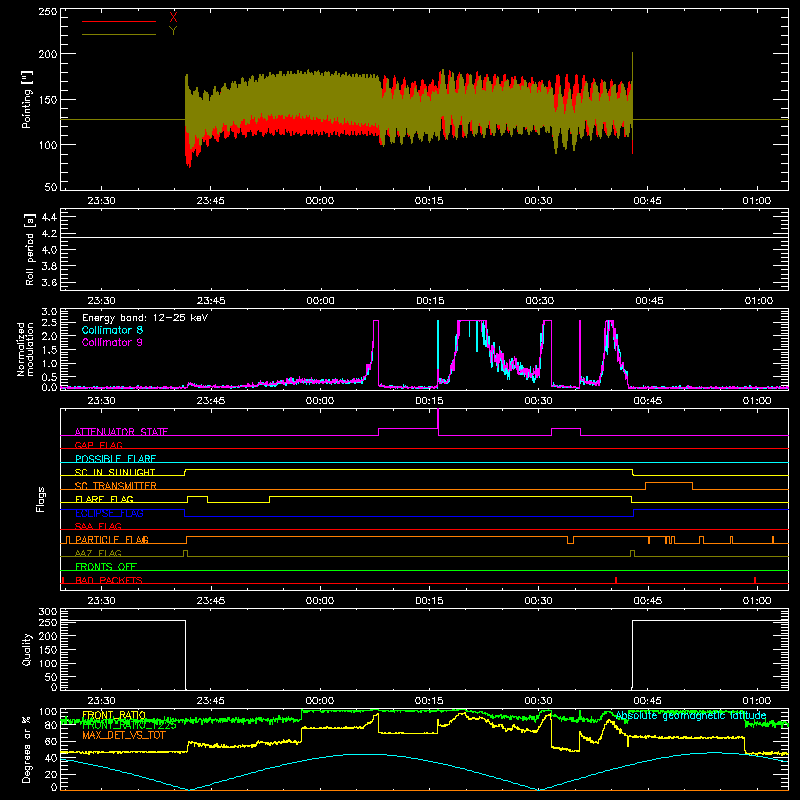Select the FRONT_RATIO legend entry
The image size is (800, 800).
pyautogui.click(x=114, y=715)
